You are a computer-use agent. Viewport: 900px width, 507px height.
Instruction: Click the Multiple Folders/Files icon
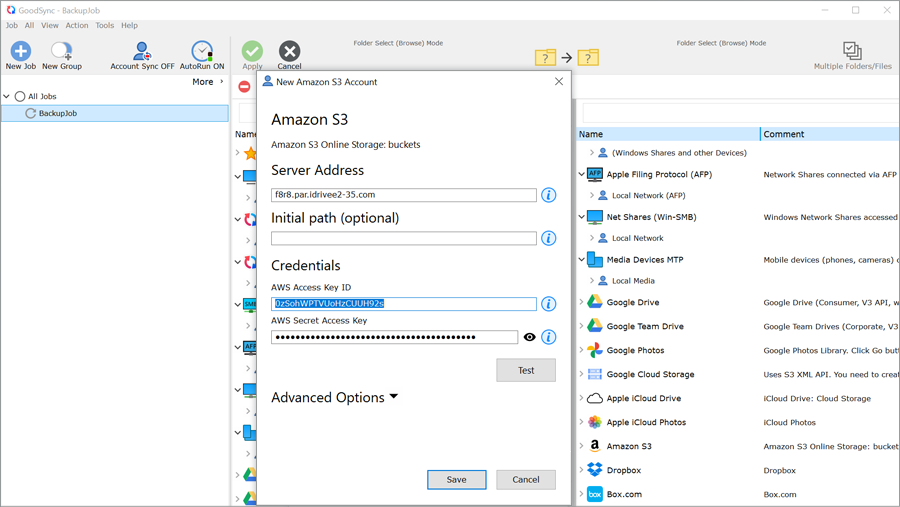click(852, 51)
